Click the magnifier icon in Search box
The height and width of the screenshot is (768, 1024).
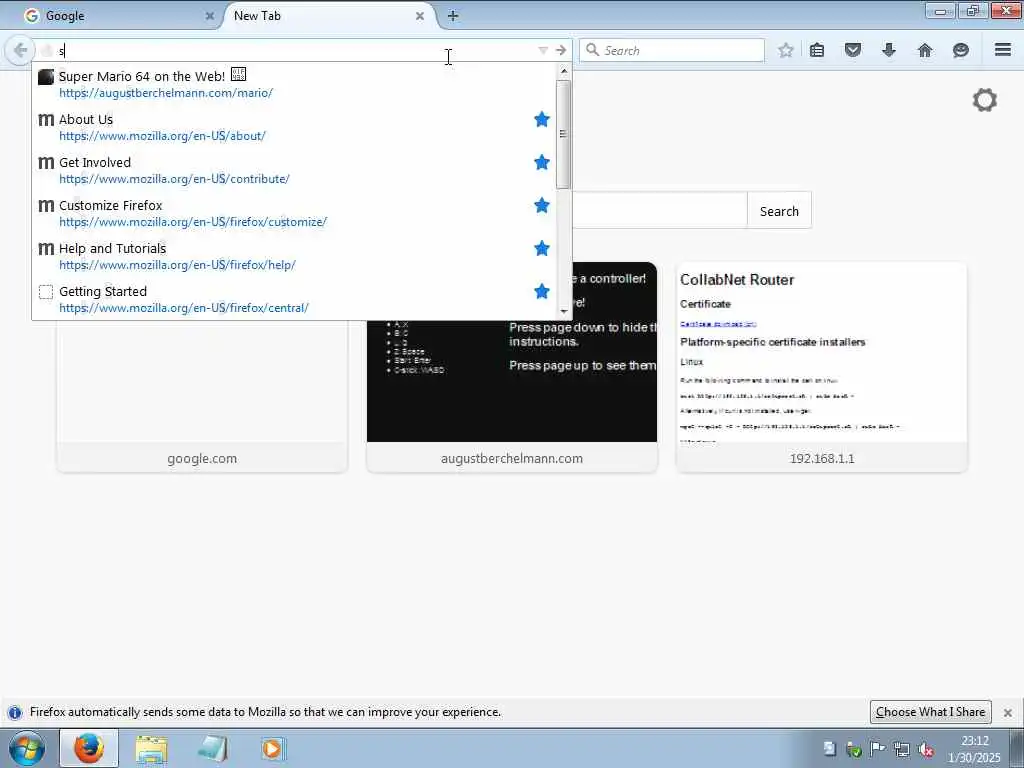pyautogui.click(x=592, y=50)
